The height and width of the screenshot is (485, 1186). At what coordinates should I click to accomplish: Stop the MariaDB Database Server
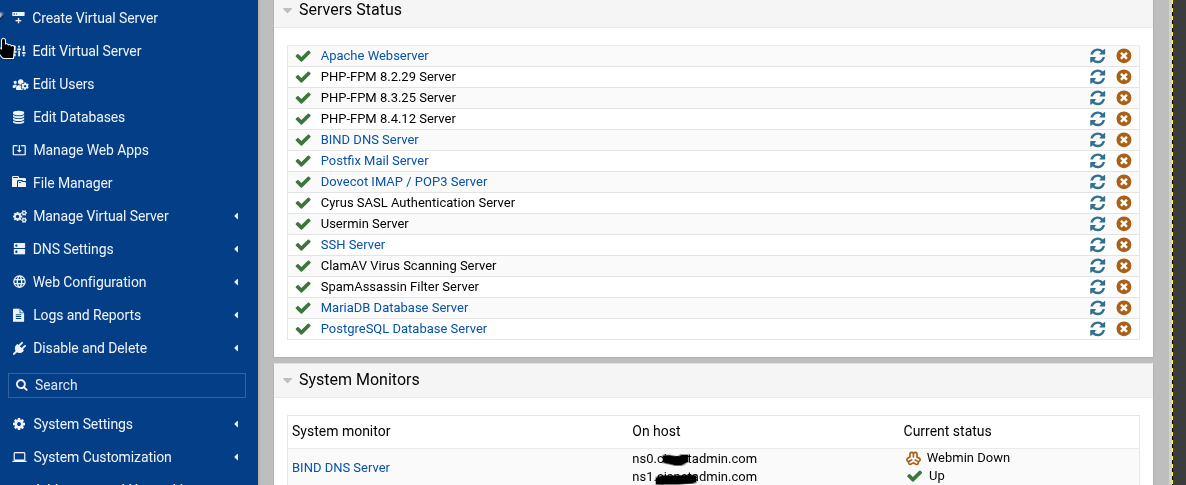pyautogui.click(x=1123, y=308)
